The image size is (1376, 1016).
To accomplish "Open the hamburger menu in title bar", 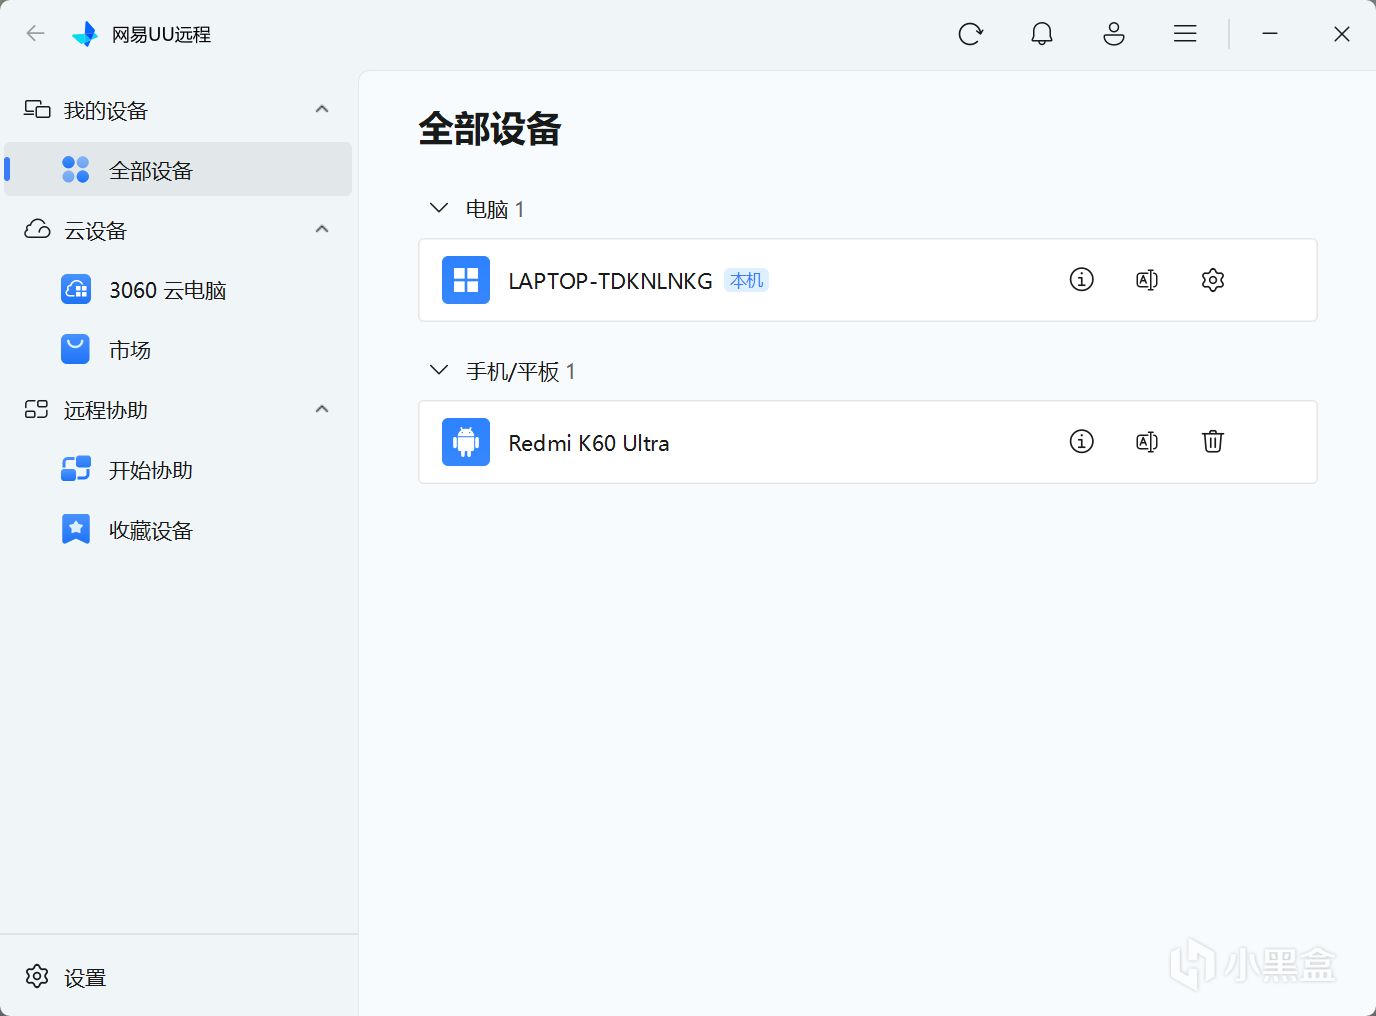I will click(1185, 34).
